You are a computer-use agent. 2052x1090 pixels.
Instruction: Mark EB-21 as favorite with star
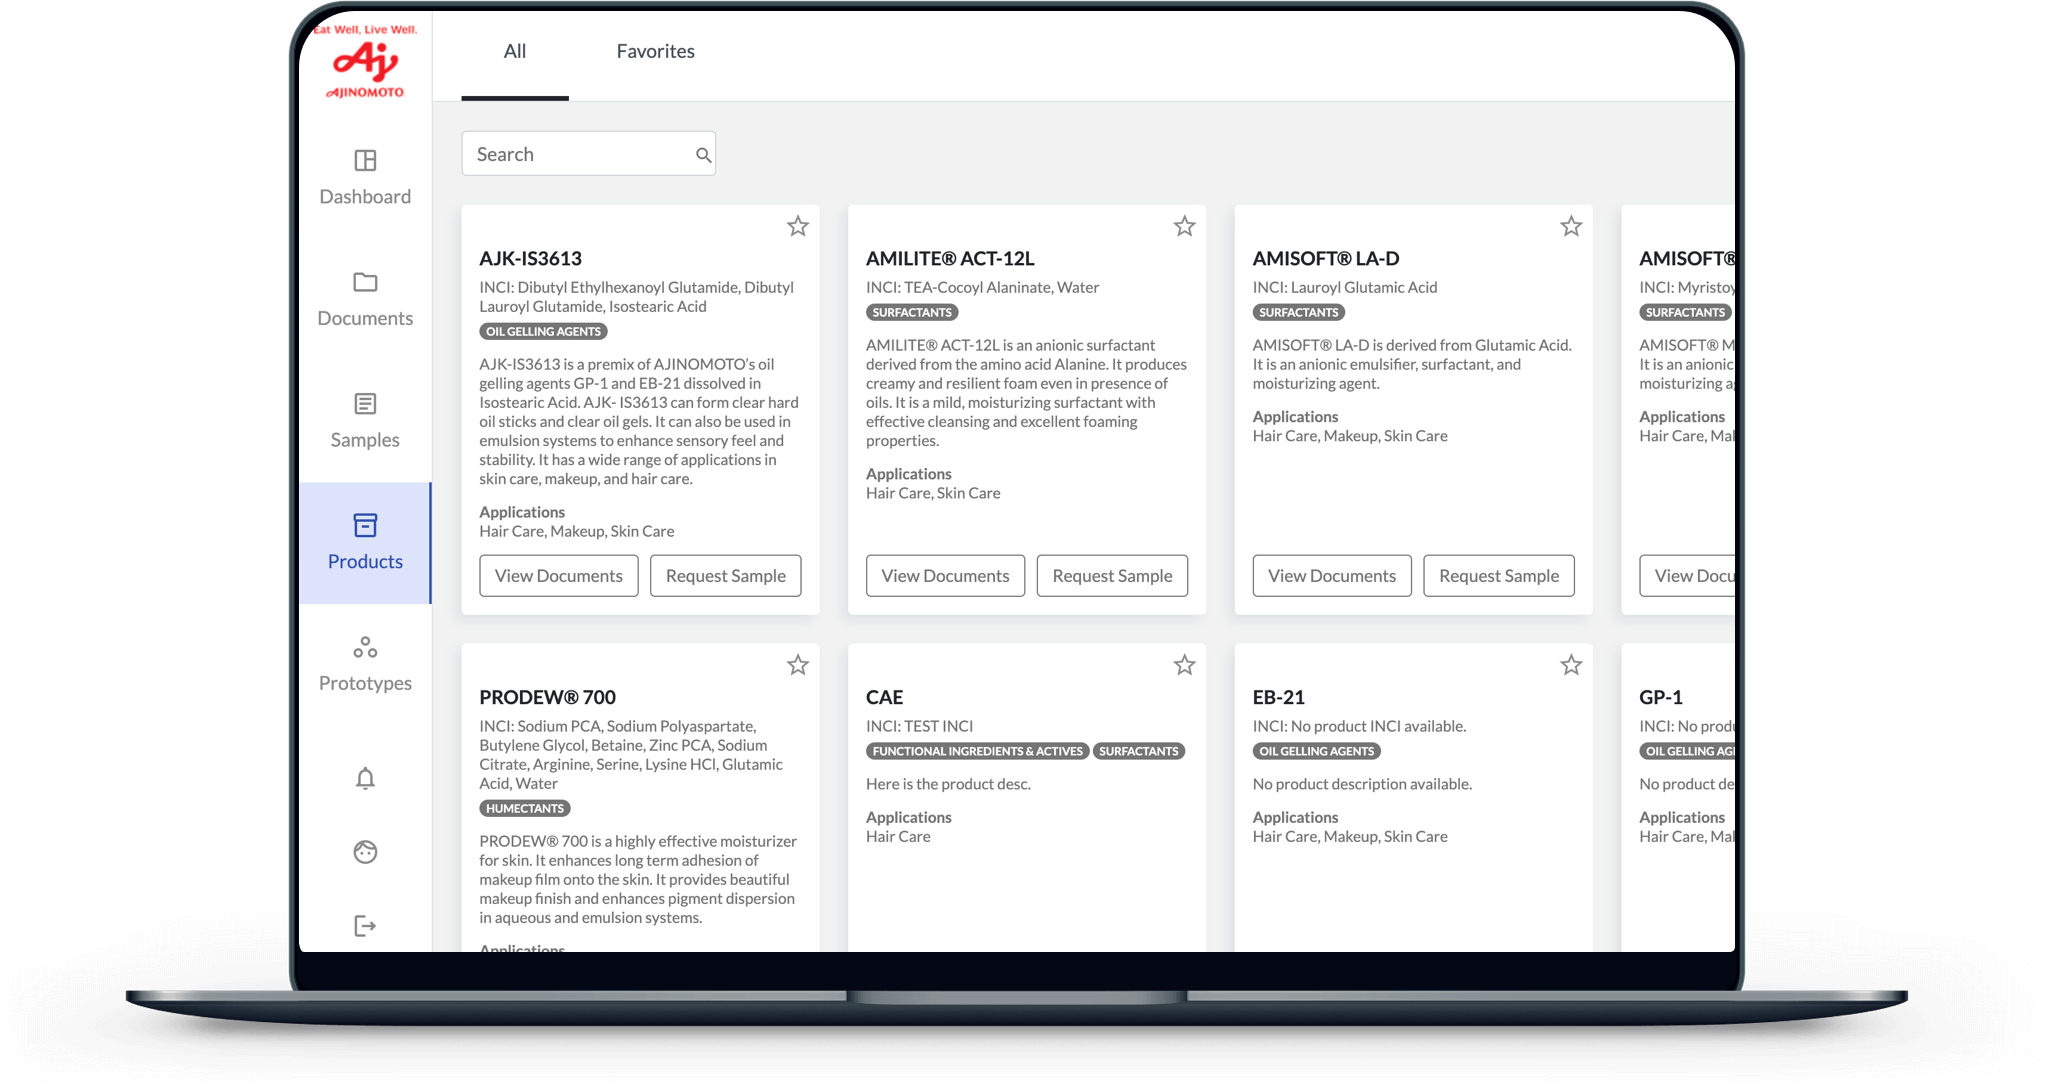click(x=1571, y=665)
